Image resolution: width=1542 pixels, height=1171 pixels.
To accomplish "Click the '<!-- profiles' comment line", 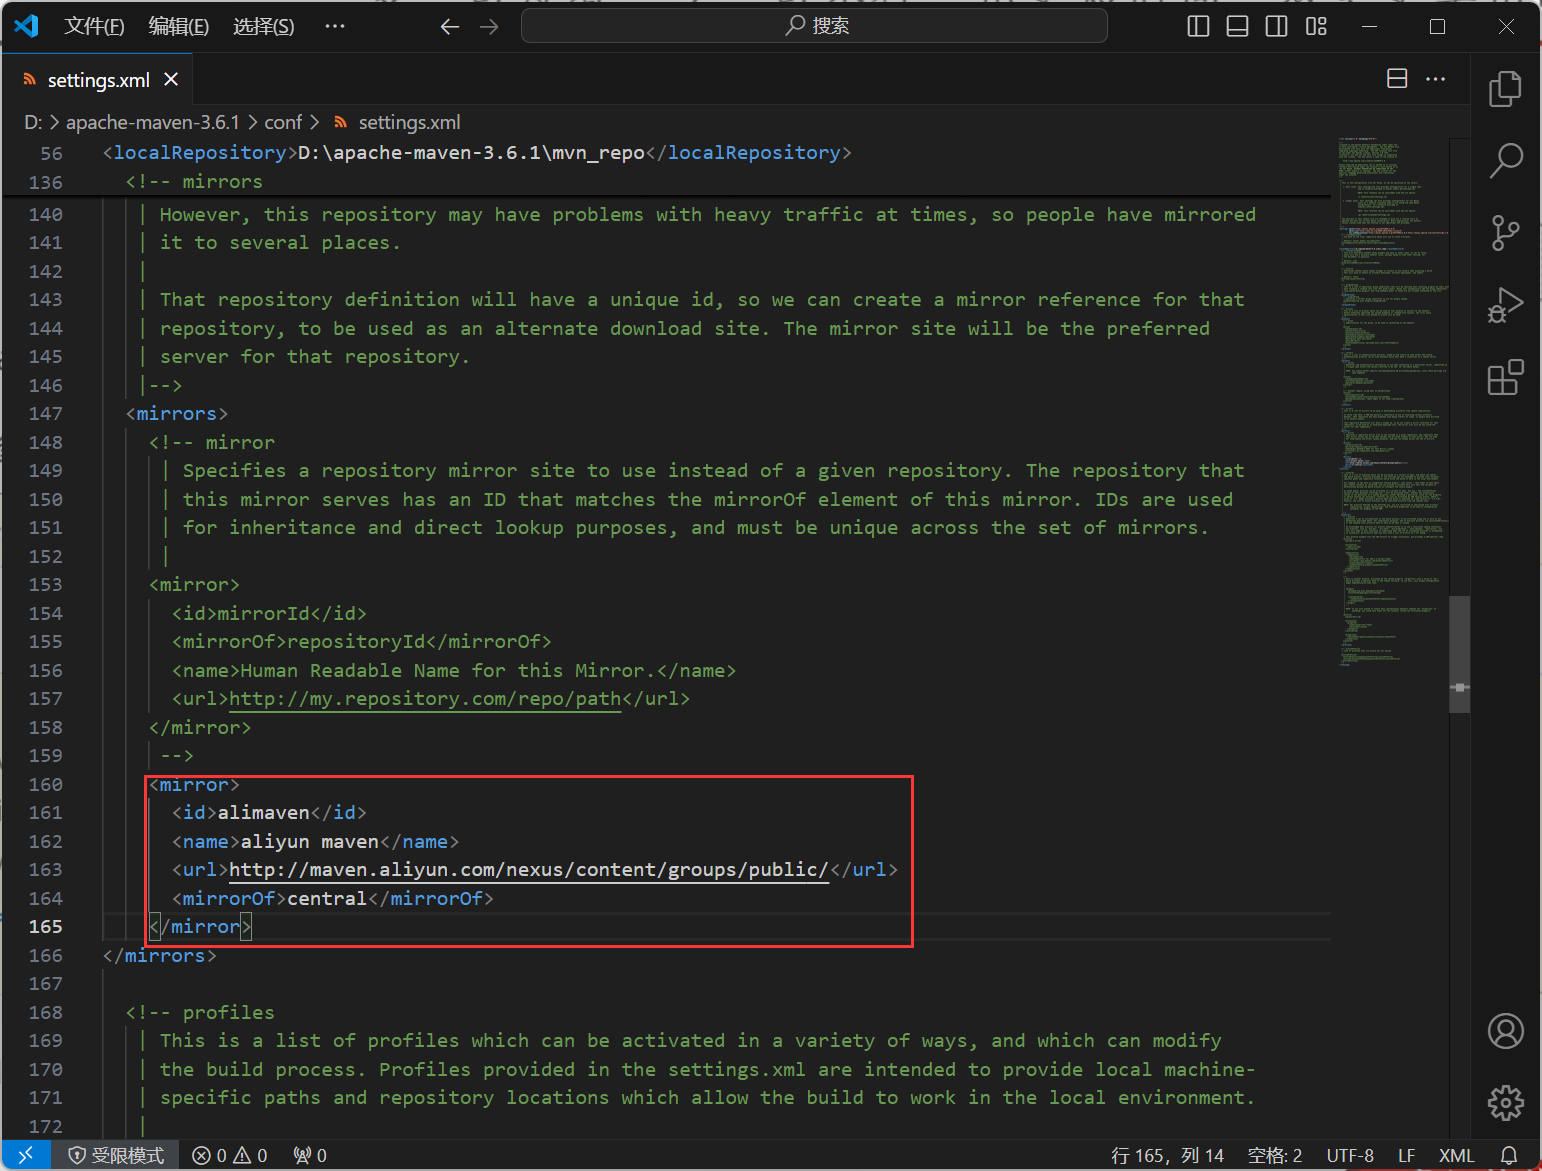I will coord(200,1013).
